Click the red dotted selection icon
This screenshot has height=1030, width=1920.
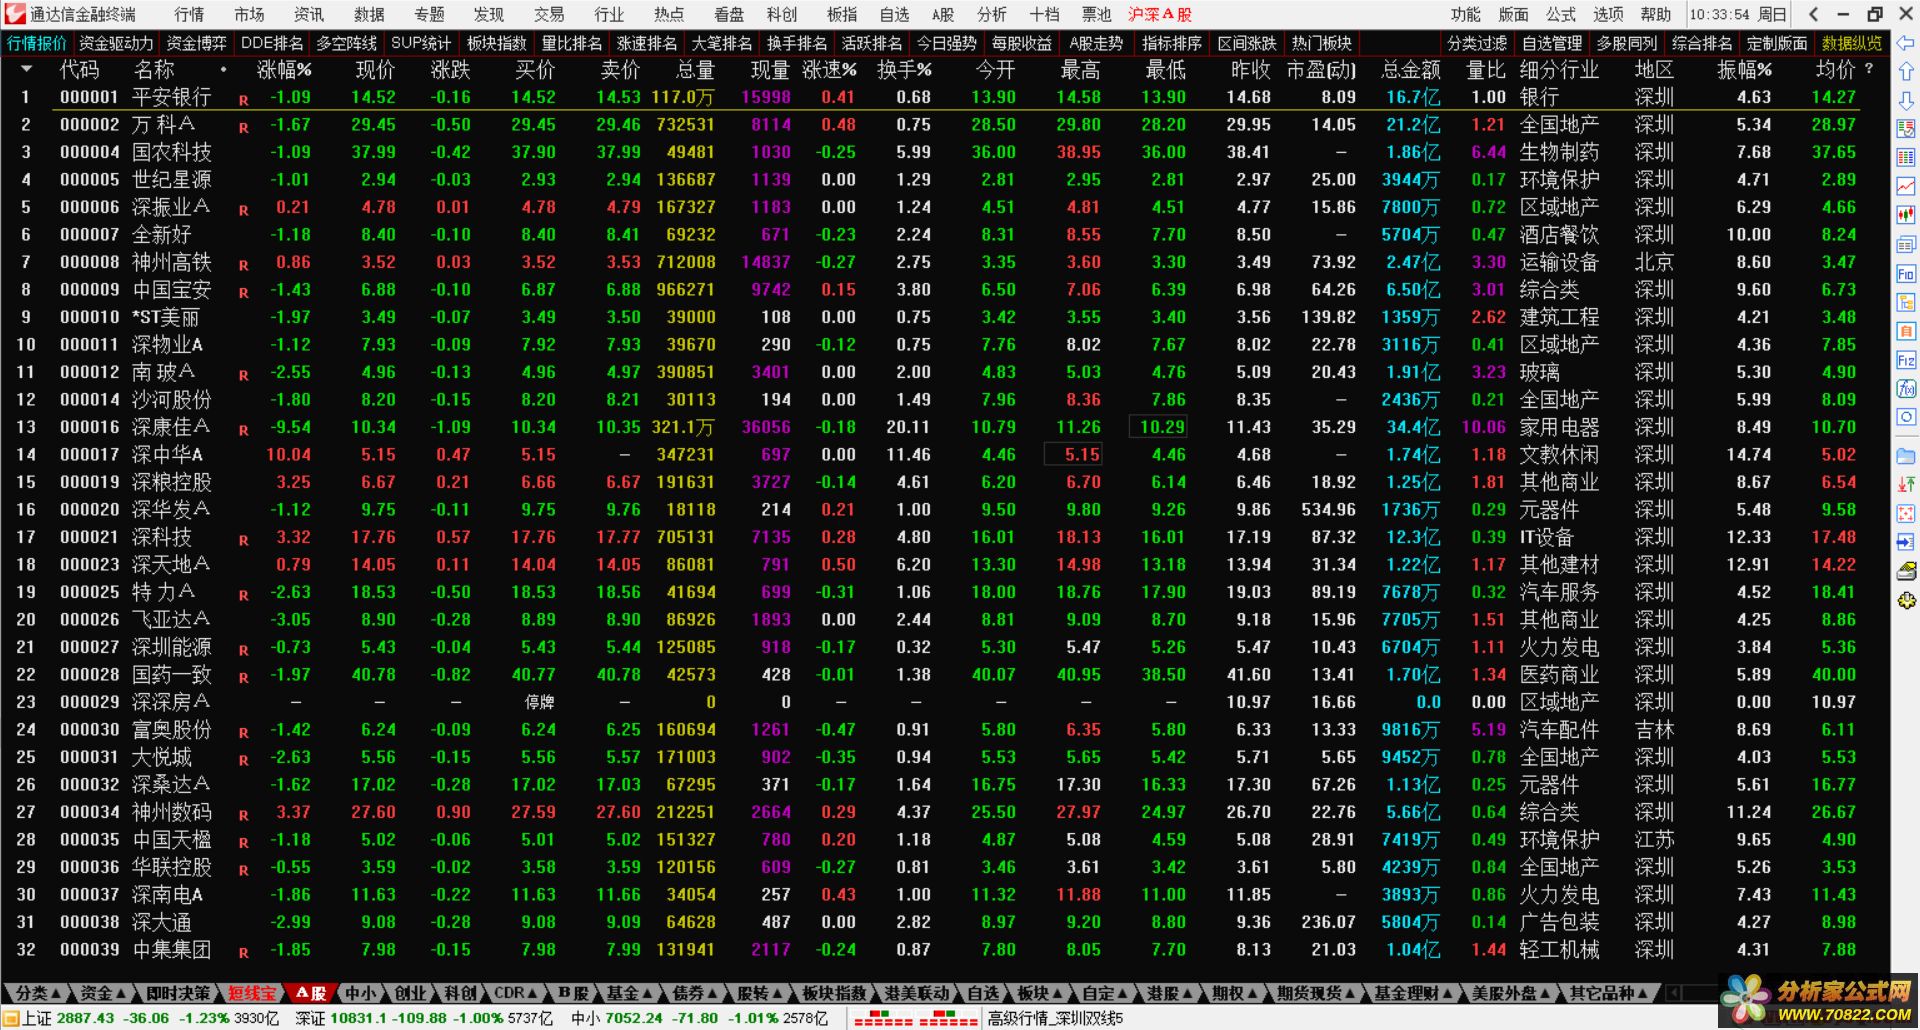(1906, 513)
